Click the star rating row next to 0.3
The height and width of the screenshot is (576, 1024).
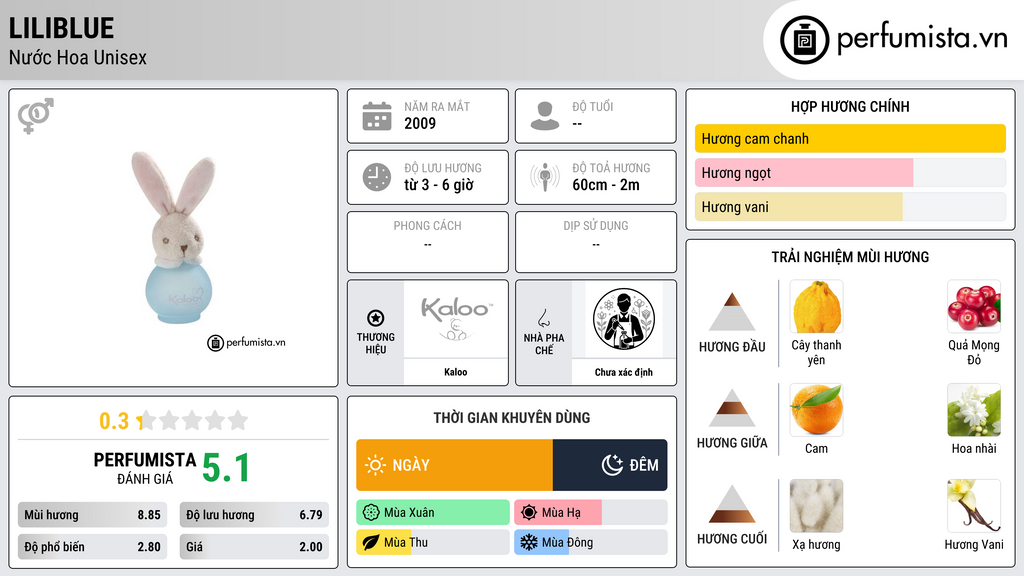[x=193, y=421]
